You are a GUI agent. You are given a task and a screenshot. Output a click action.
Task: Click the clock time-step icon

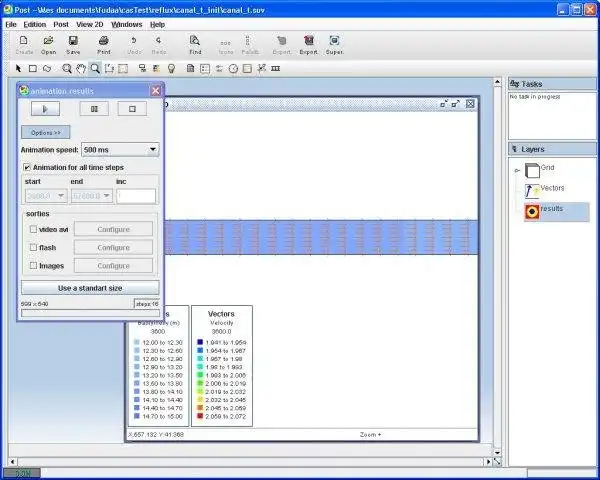[233, 69]
